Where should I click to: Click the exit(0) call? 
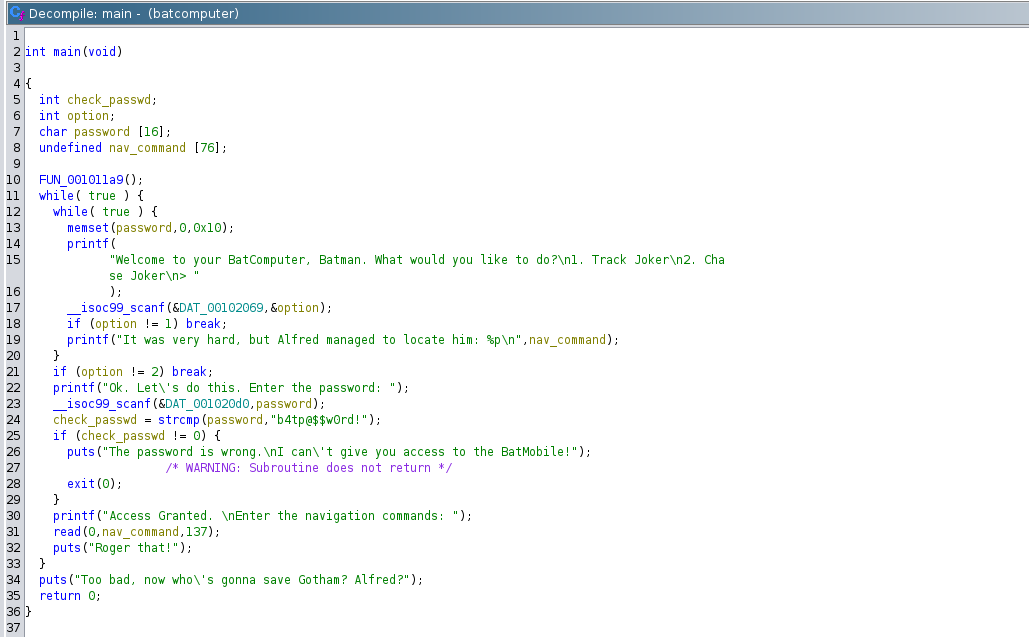point(92,484)
